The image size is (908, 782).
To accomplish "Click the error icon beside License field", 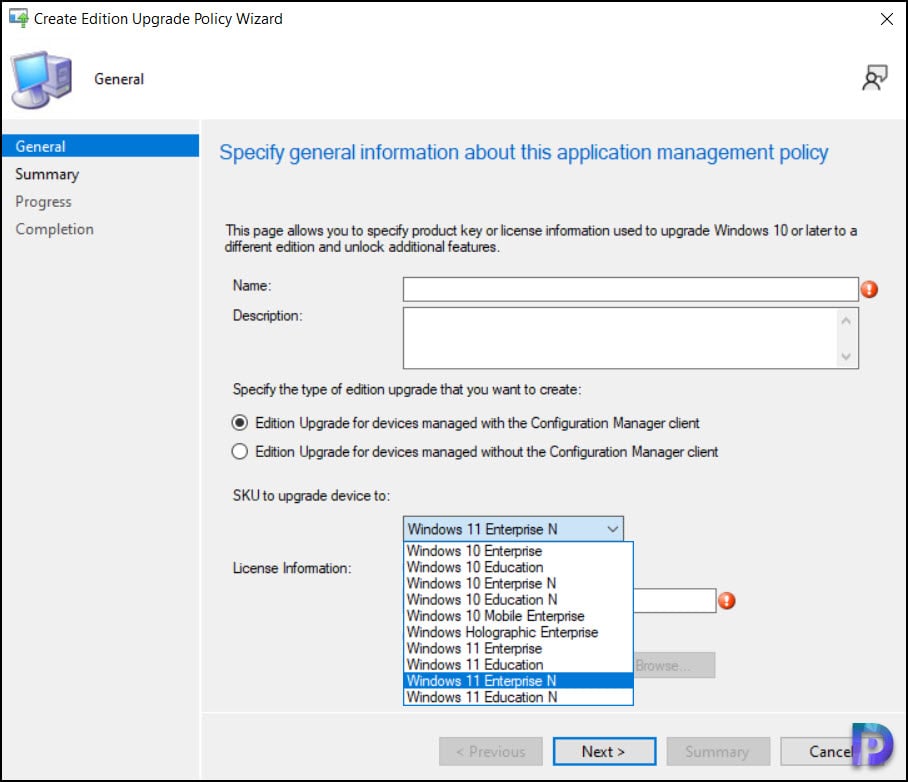I will 726,601.
